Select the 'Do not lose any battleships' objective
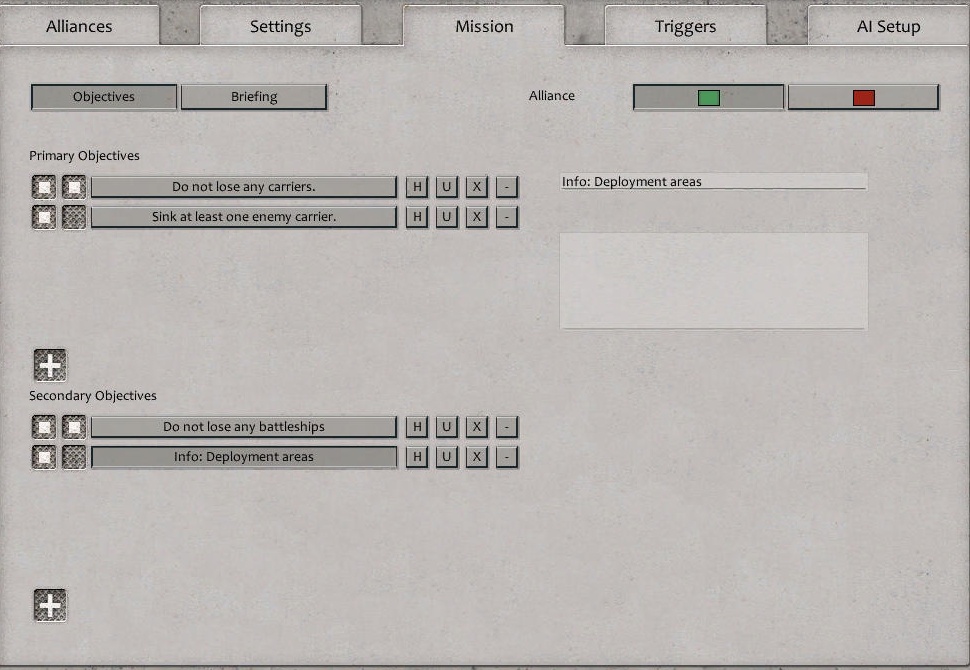970x670 pixels. [x=244, y=427]
